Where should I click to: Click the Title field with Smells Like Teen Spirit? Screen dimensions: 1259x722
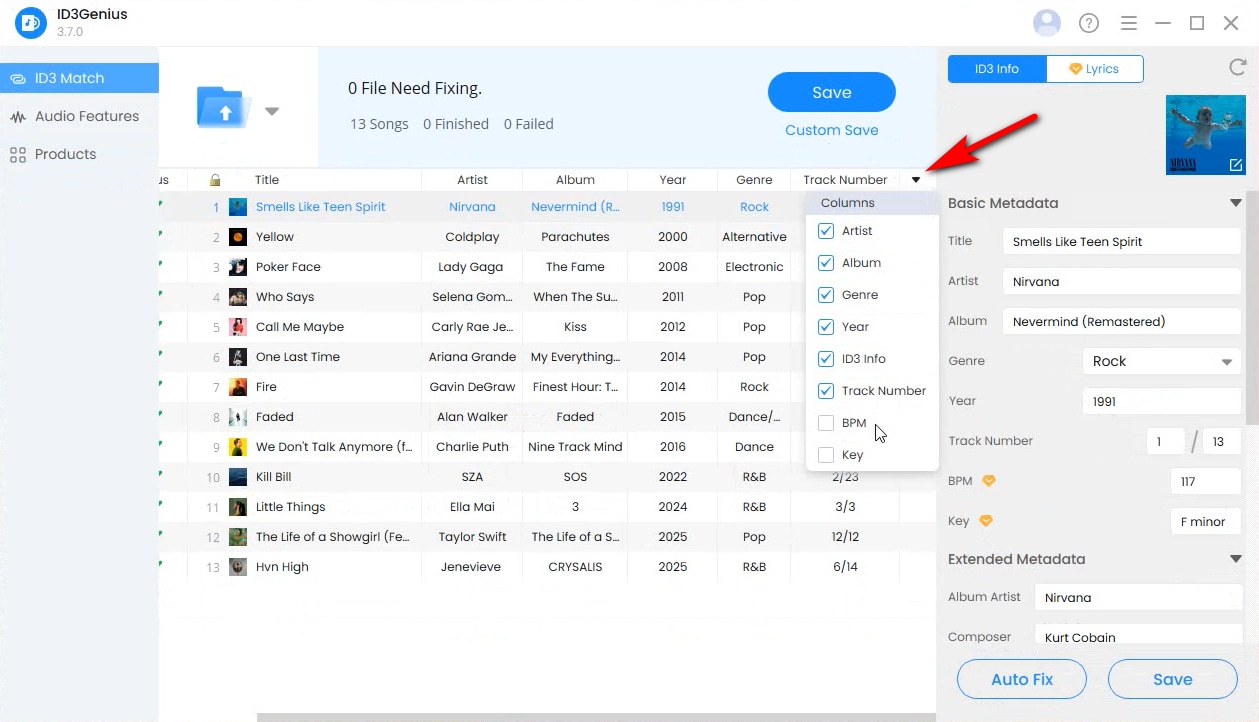[1120, 242]
